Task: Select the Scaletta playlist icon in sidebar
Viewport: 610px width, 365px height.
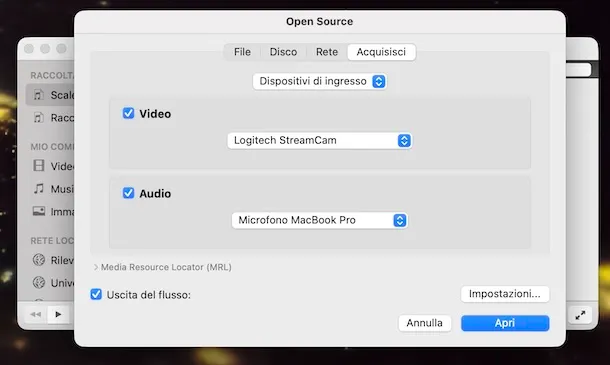Action: pos(39,95)
